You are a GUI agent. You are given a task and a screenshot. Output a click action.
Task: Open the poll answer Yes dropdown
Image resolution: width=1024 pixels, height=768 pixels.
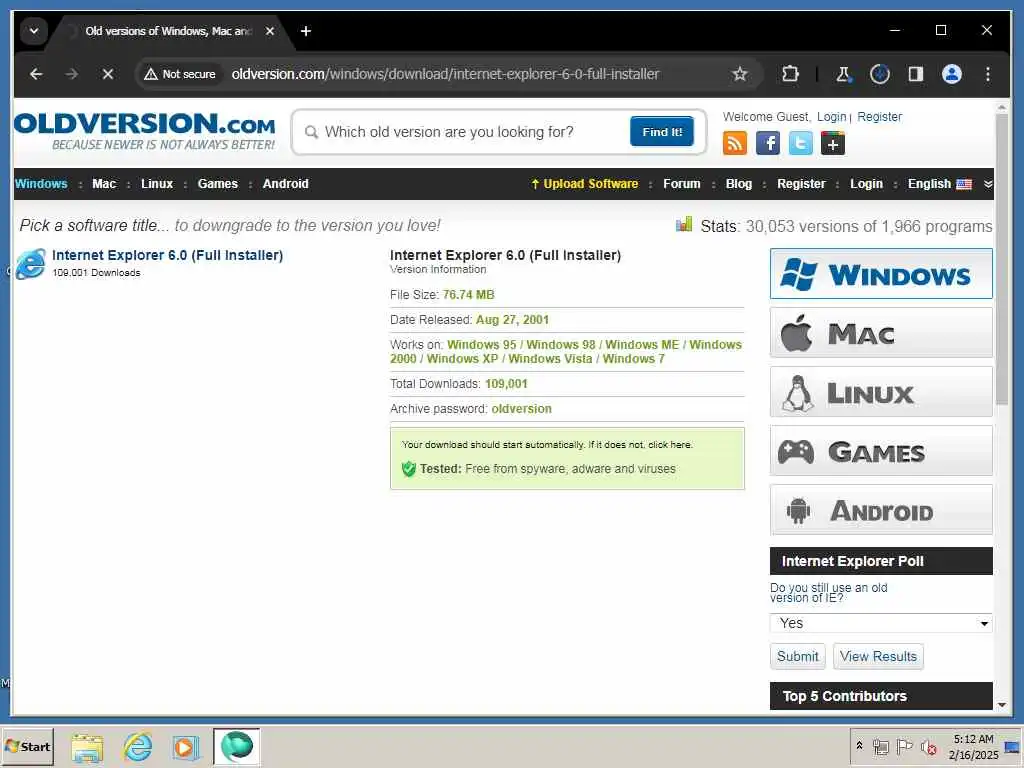click(x=881, y=623)
